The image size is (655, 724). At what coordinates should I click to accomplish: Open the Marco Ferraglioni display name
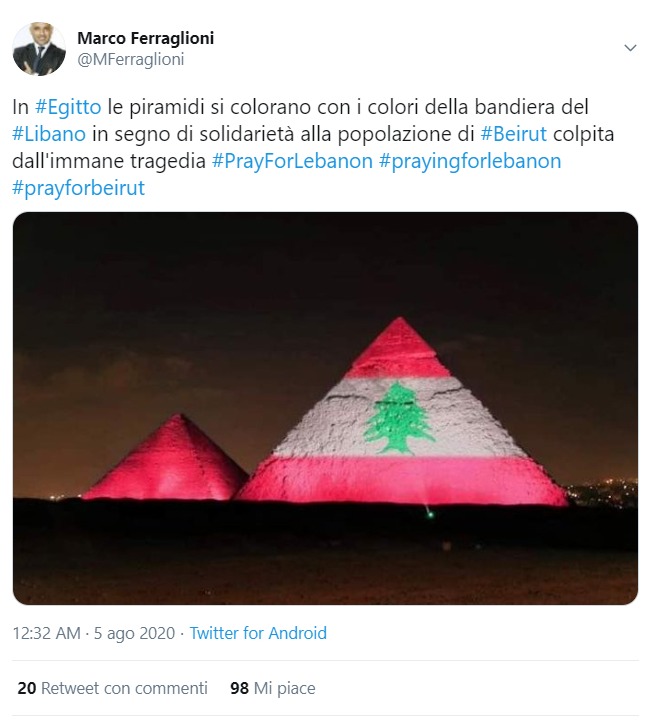[145, 38]
